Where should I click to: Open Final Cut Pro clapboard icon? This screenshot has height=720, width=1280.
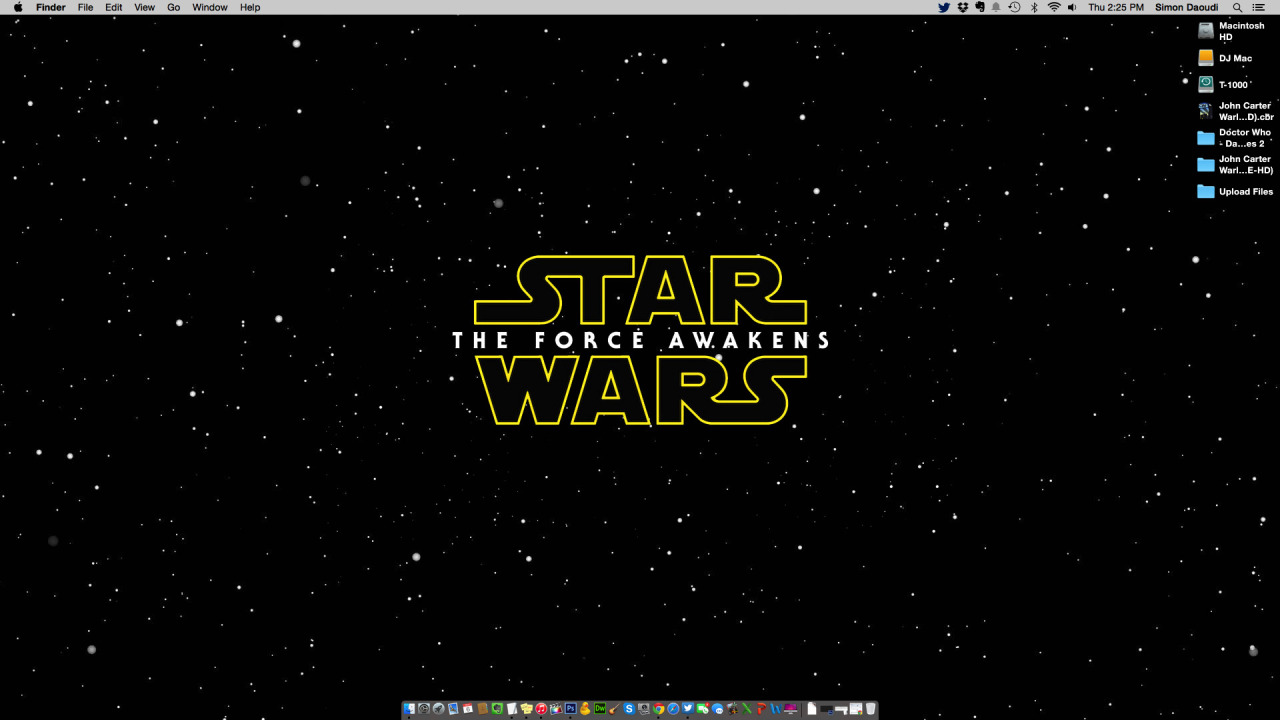[x=556, y=708]
